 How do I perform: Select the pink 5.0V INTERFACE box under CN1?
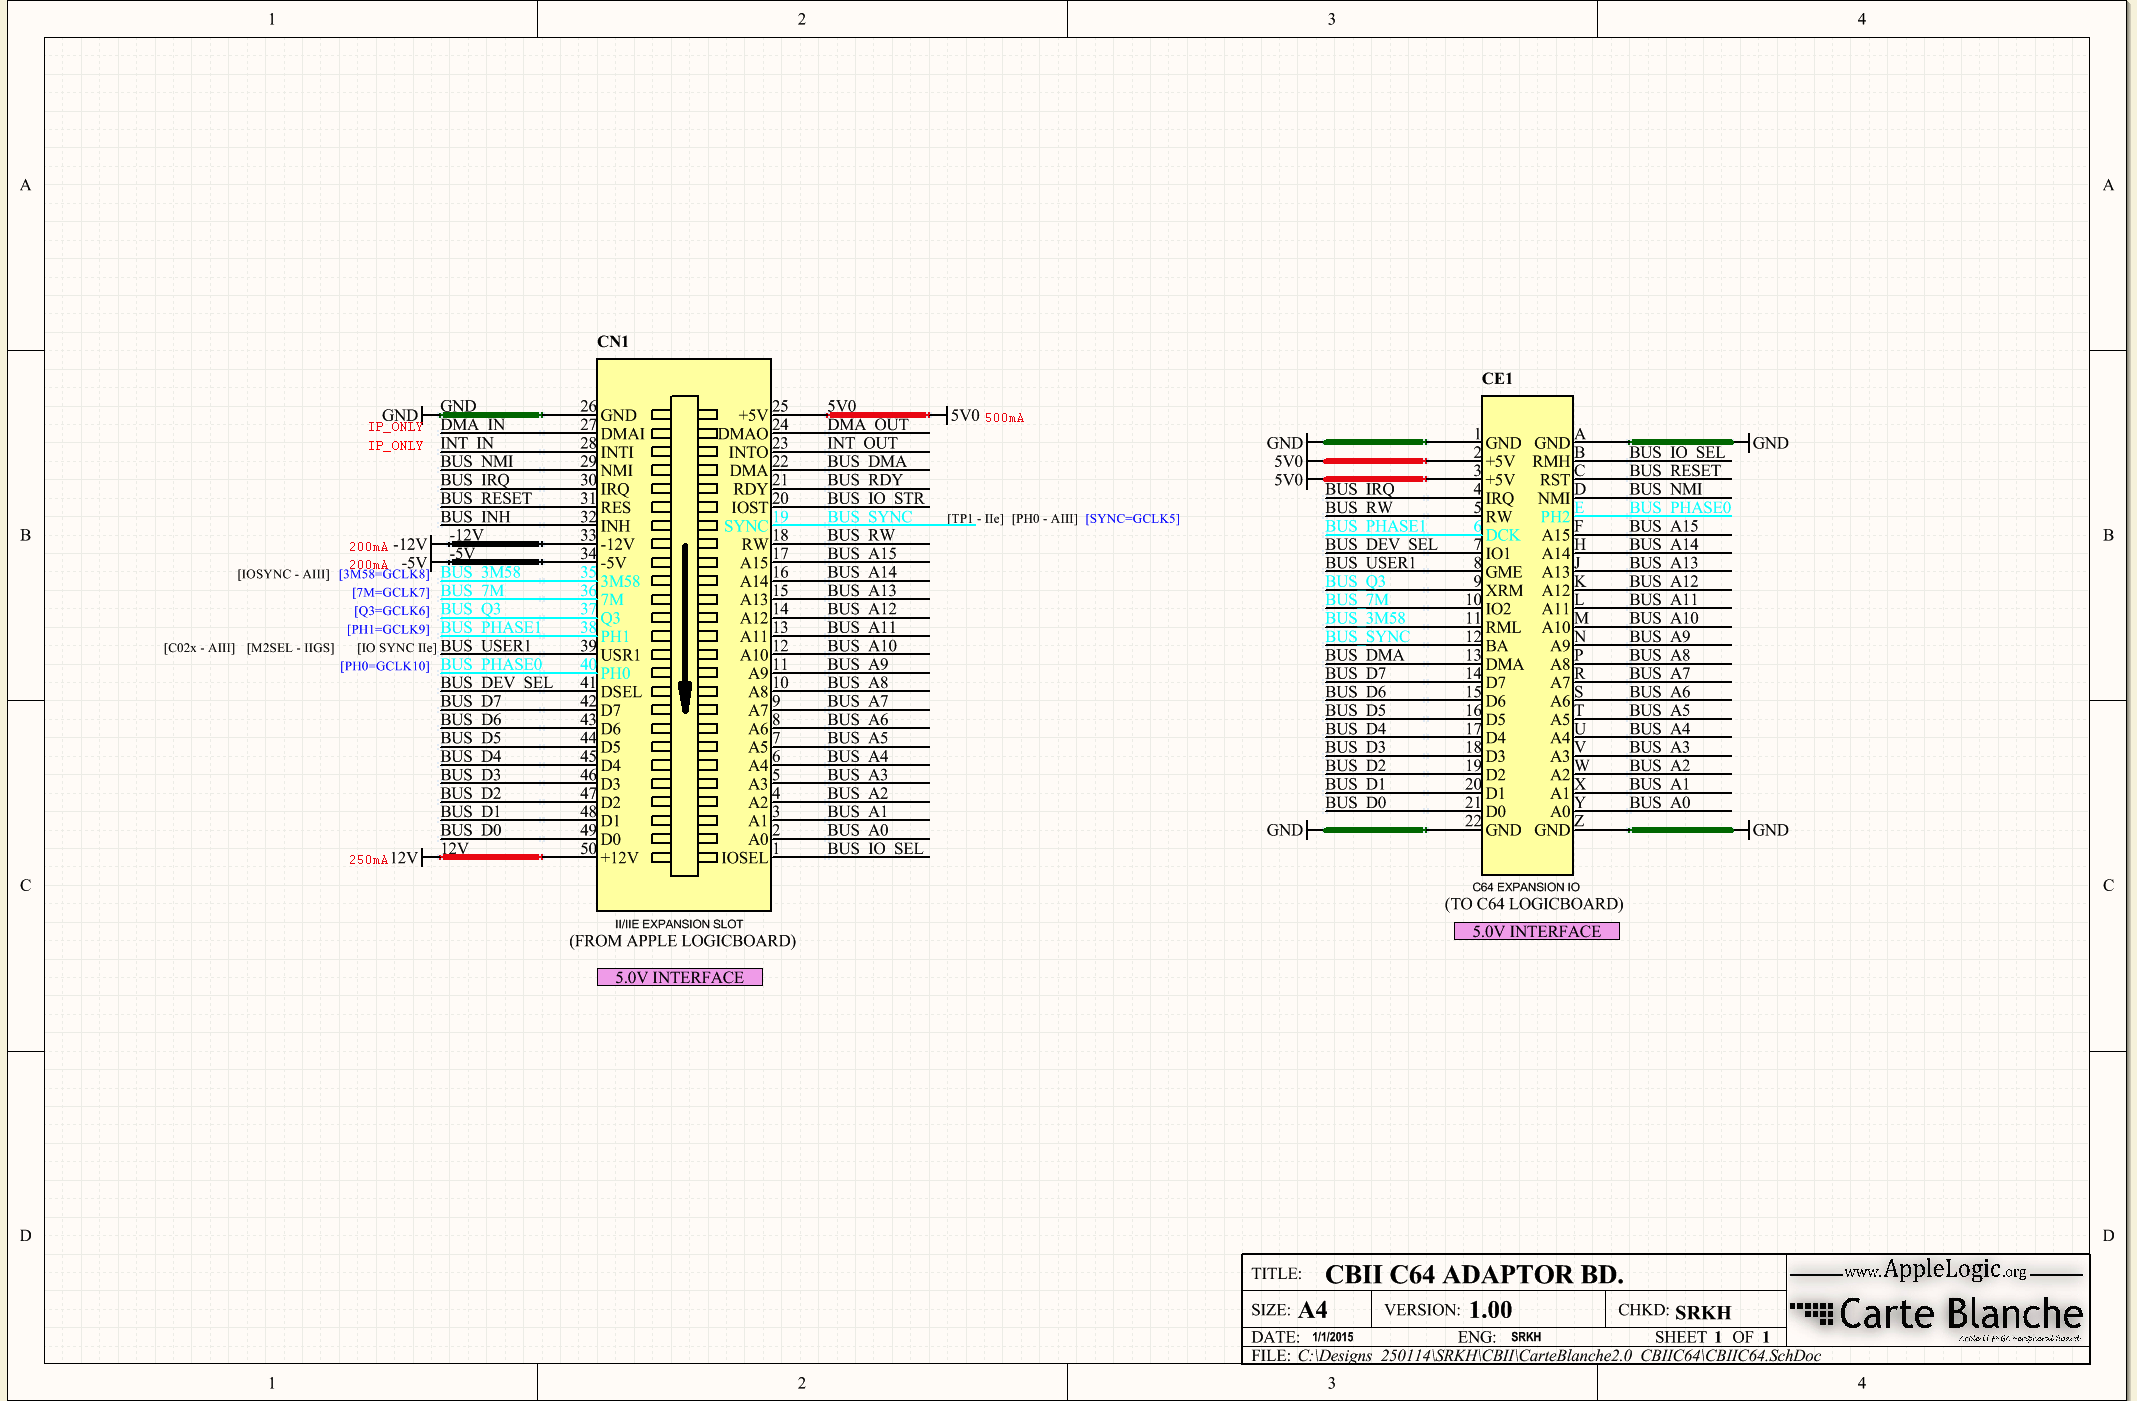click(x=680, y=977)
